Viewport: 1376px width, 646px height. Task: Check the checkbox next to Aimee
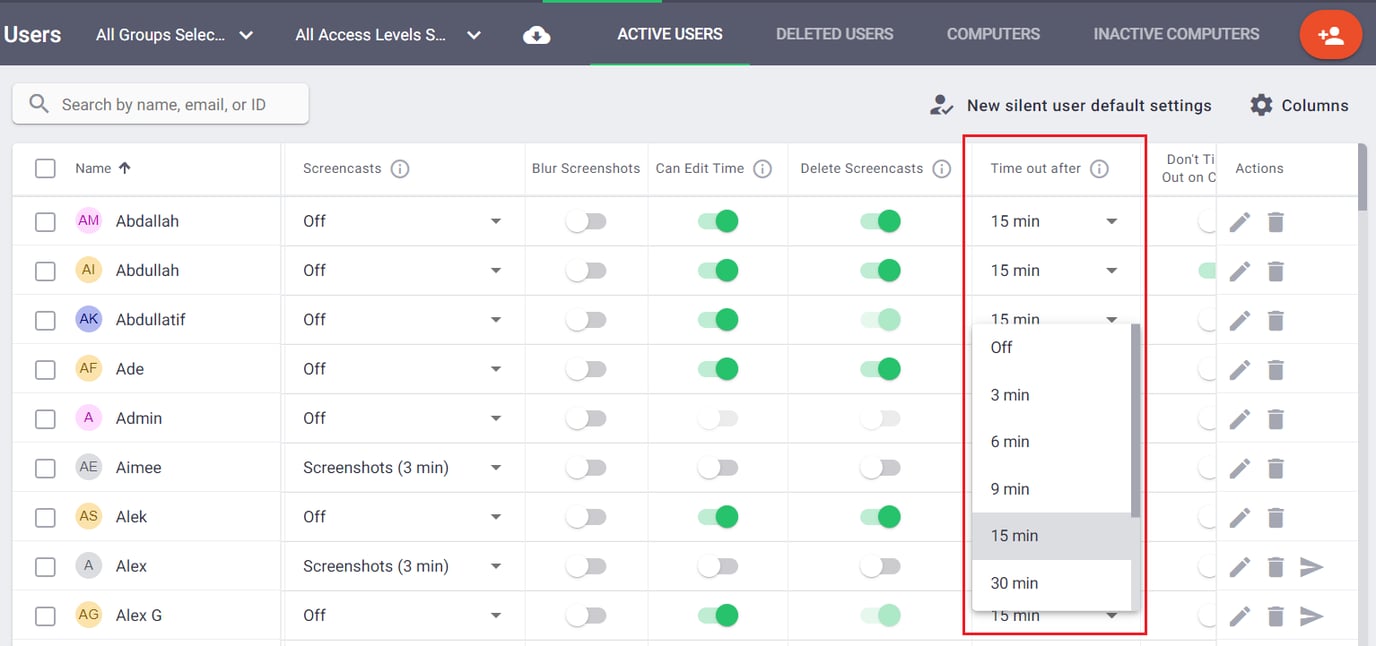click(x=45, y=468)
